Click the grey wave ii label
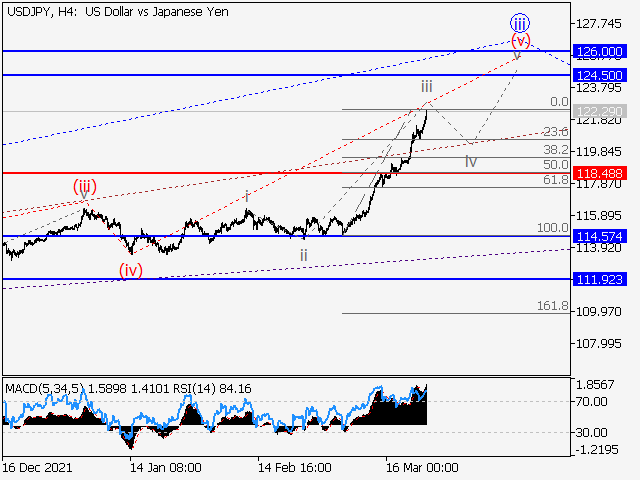 [303, 256]
